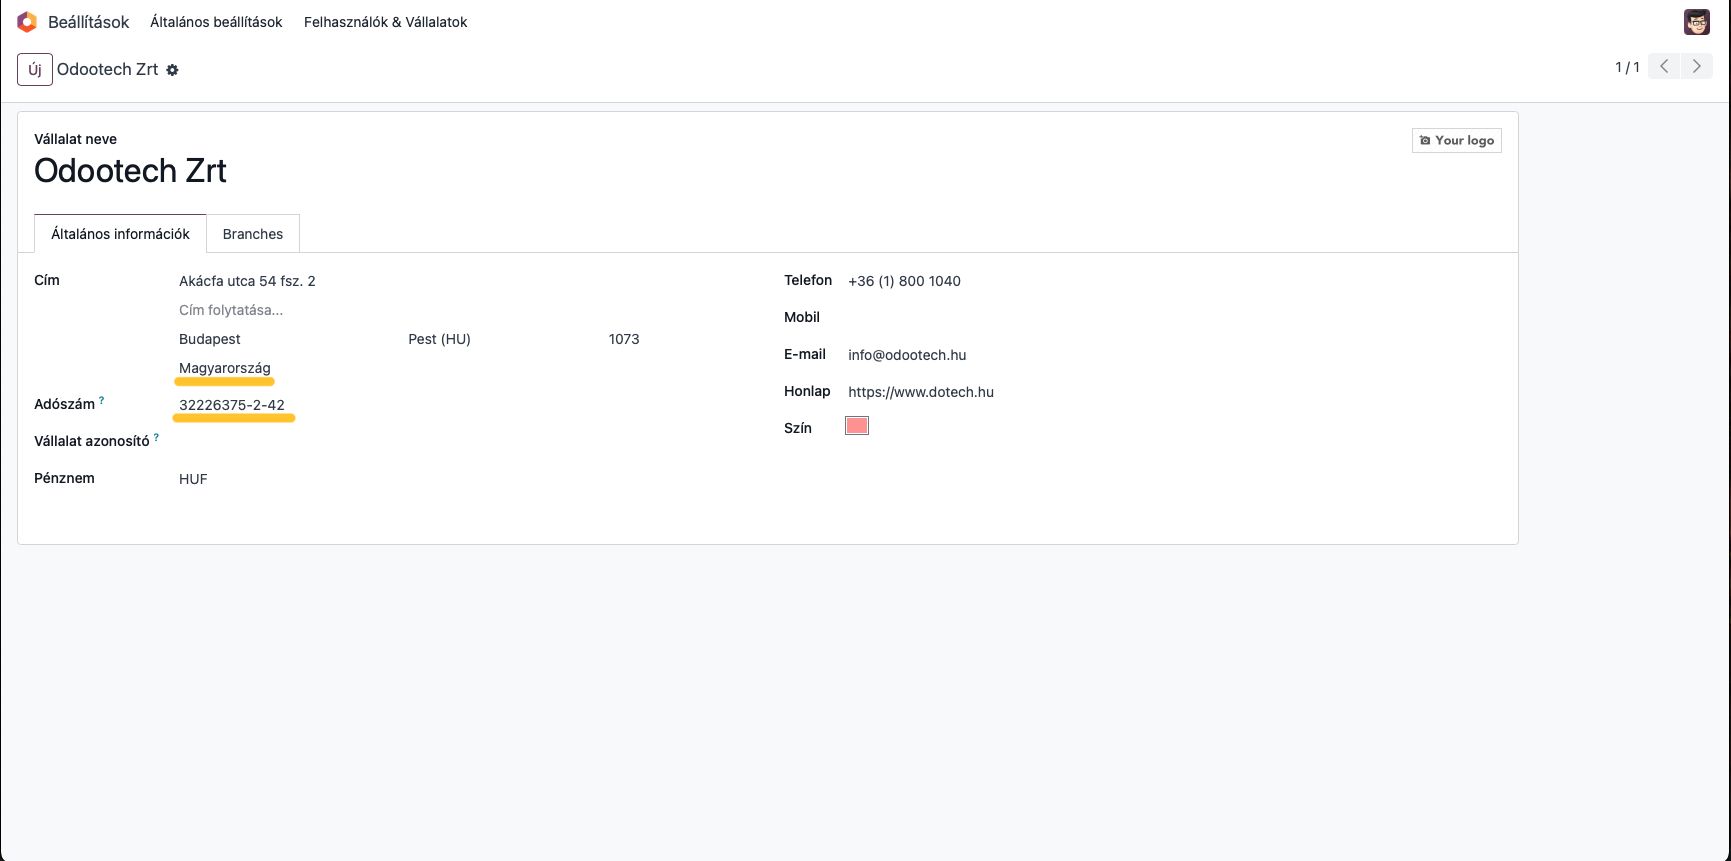The image size is (1731, 861).
Task: Open the user avatar menu
Action: (1696, 22)
